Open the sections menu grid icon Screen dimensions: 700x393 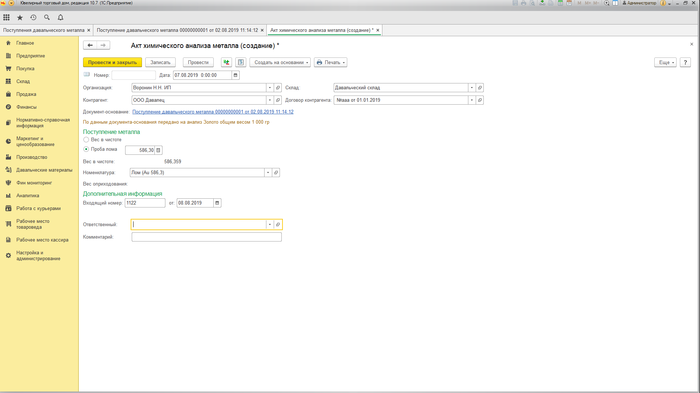(x=6, y=17)
